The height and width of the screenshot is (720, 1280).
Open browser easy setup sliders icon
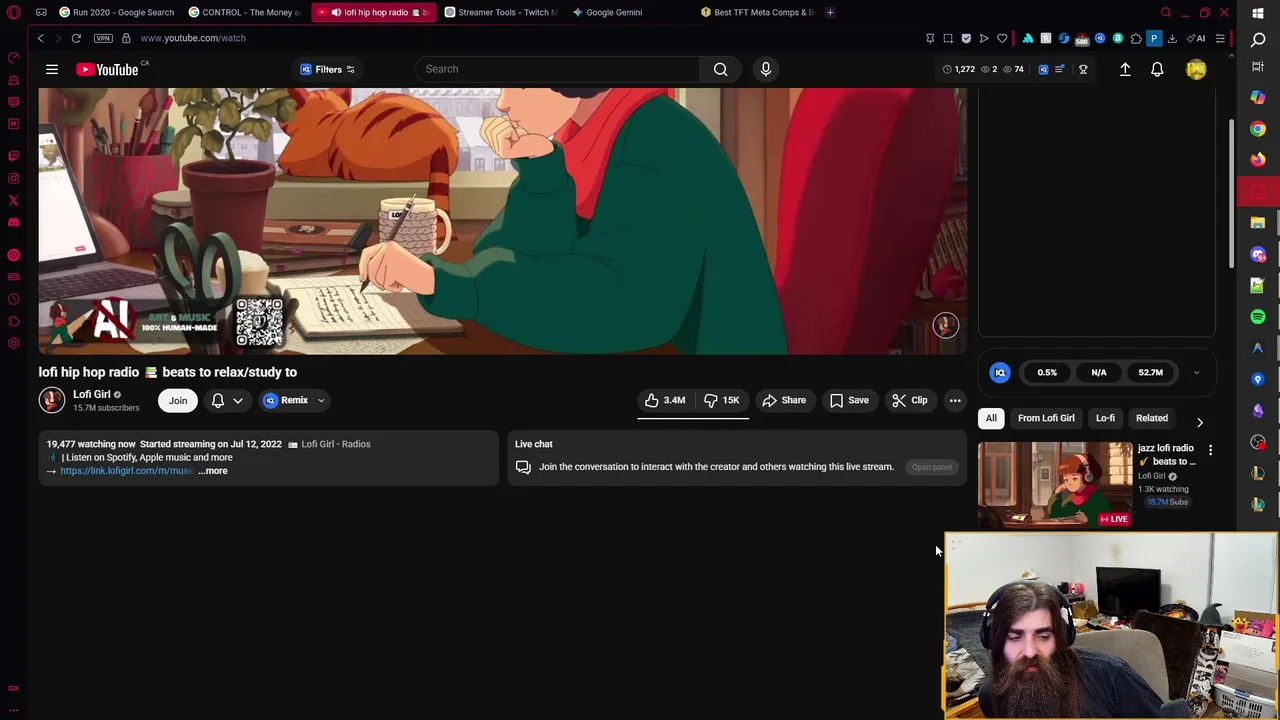[x=1220, y=39]
